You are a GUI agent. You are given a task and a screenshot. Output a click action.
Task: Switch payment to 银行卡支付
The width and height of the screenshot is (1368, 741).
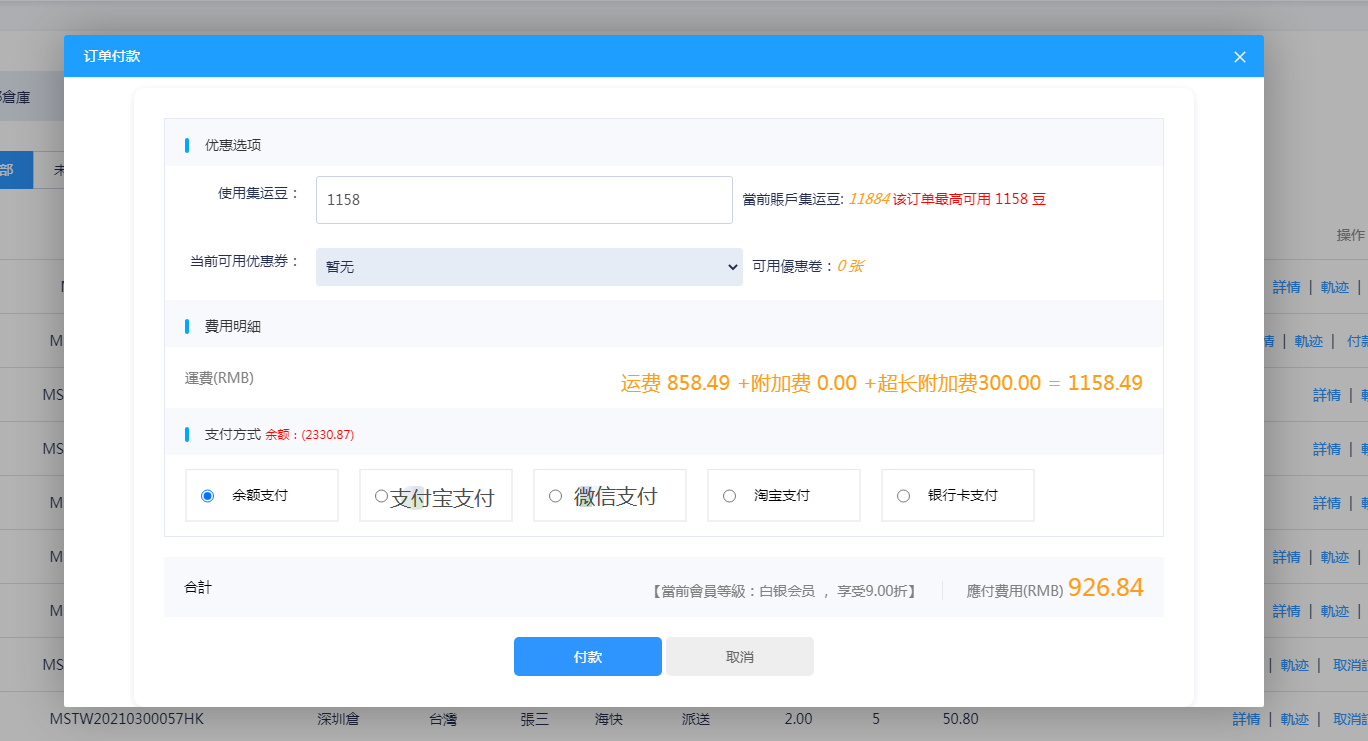point(903,496)
